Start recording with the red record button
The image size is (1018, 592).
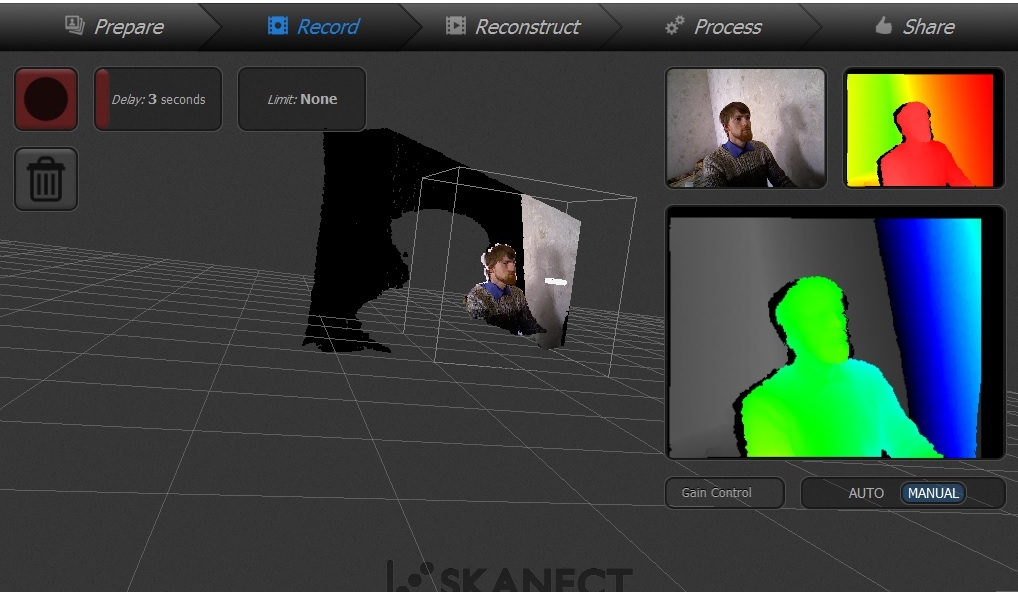[x=46, y=99]
